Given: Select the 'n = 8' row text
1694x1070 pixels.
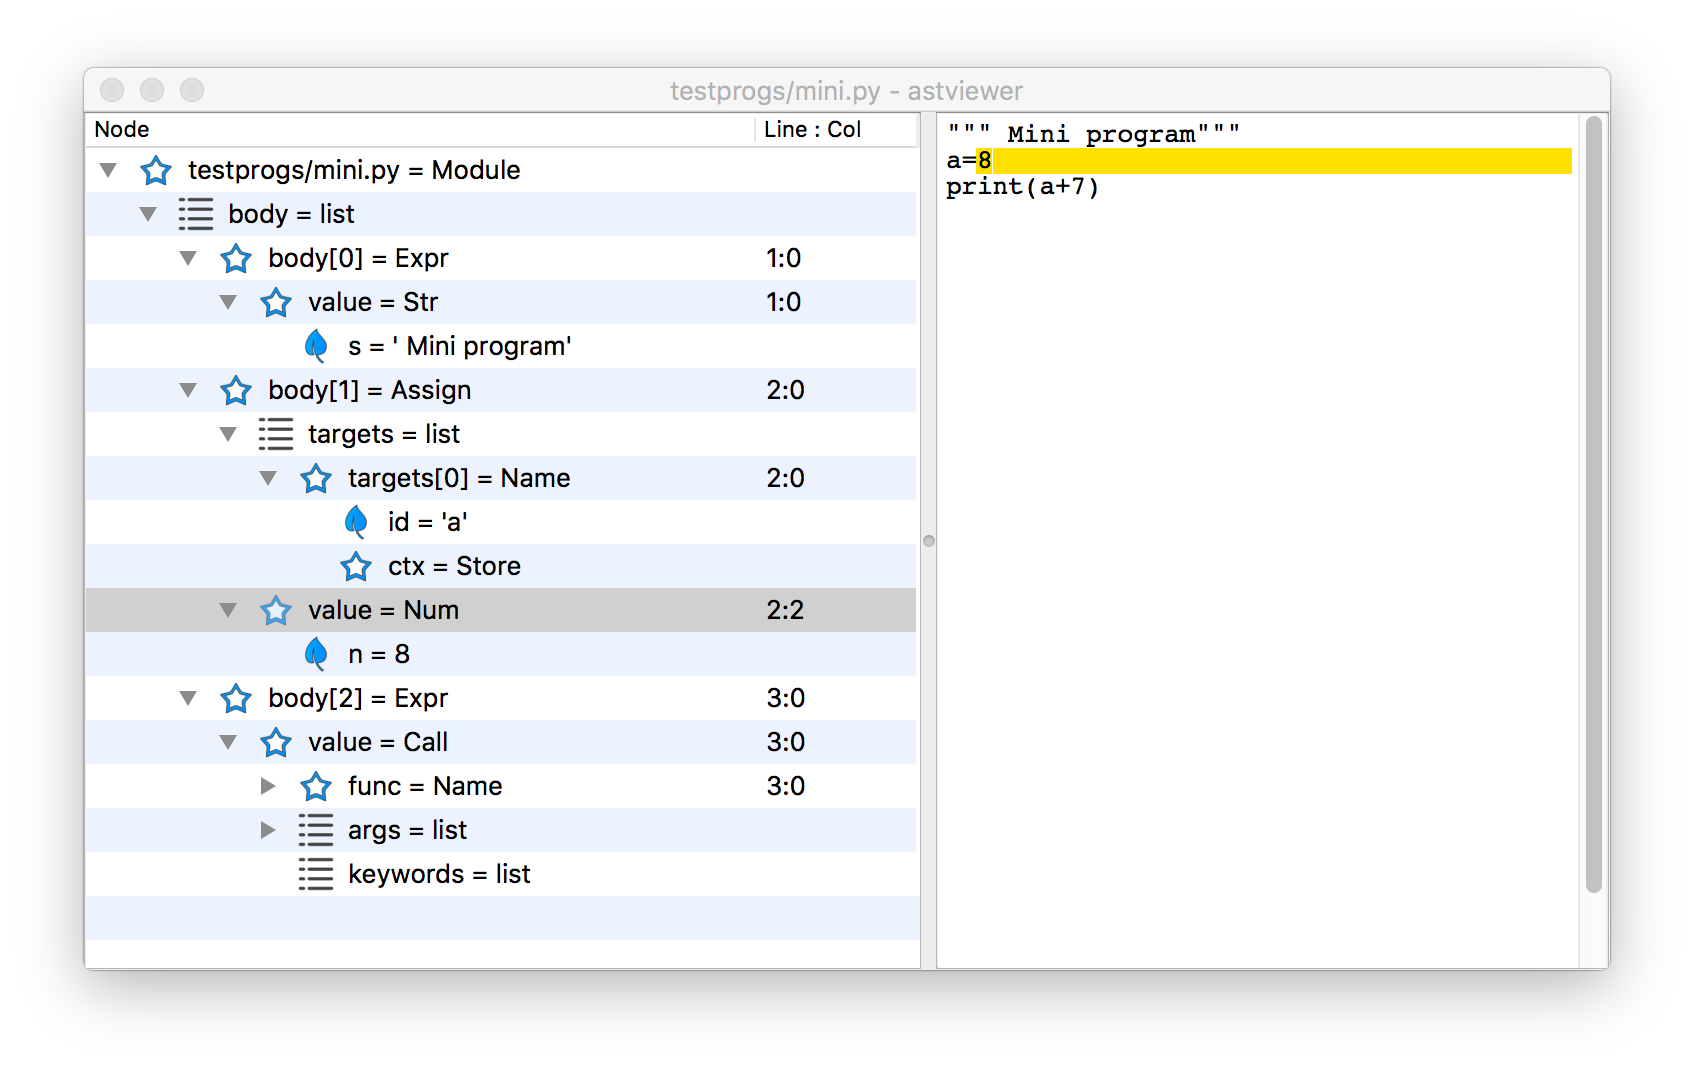Looking at the screenshot, I should click(379, 654).
